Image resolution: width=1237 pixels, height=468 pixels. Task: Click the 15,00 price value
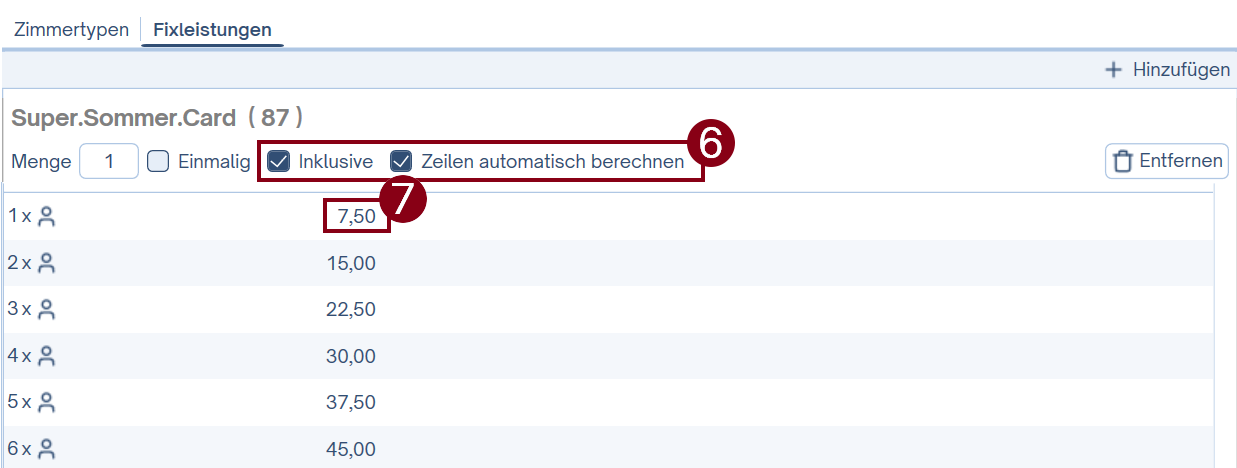(351, 264)
